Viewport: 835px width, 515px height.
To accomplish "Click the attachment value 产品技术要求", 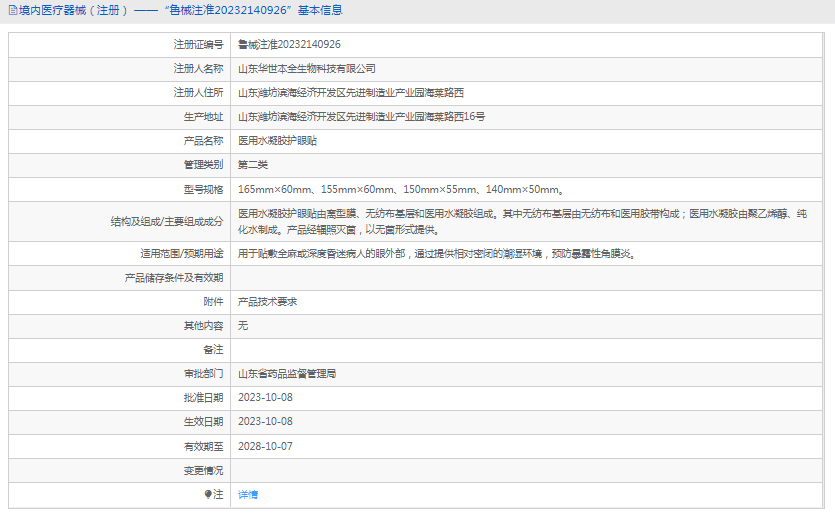I will [267, 301].
